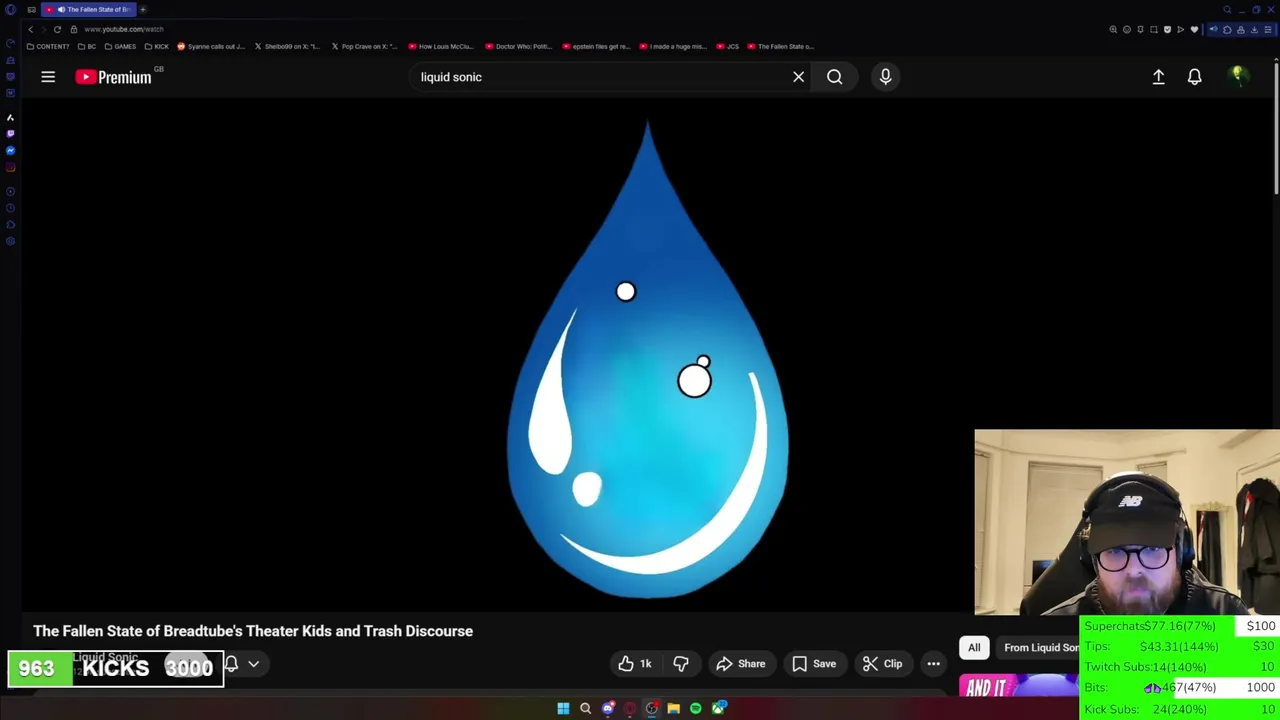1280x720 pixels.
Task: Dislike the video with thumbs down
Action: pyautogui.click(x=681, y=664)
